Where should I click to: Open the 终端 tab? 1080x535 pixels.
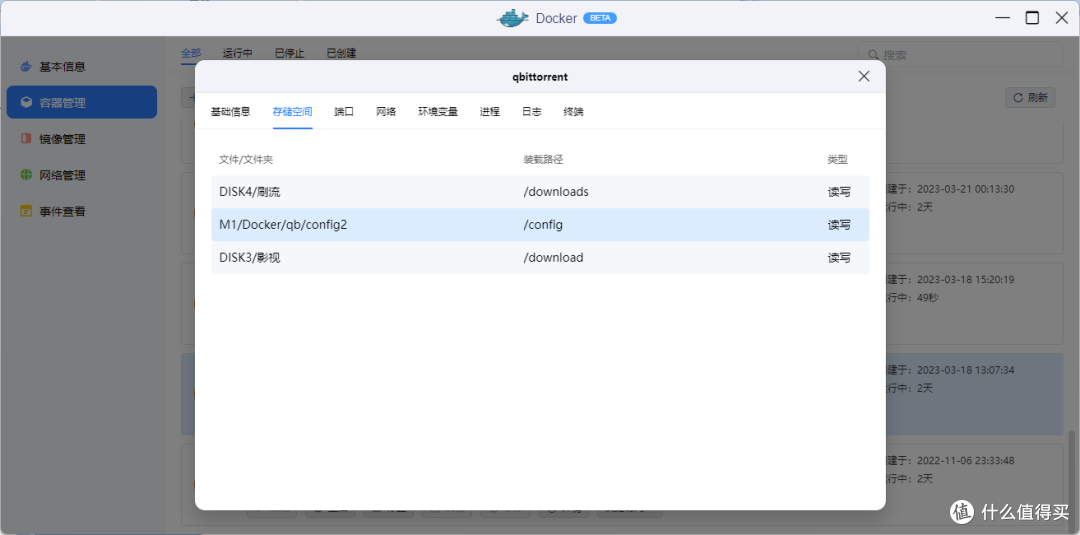(573, 112)
